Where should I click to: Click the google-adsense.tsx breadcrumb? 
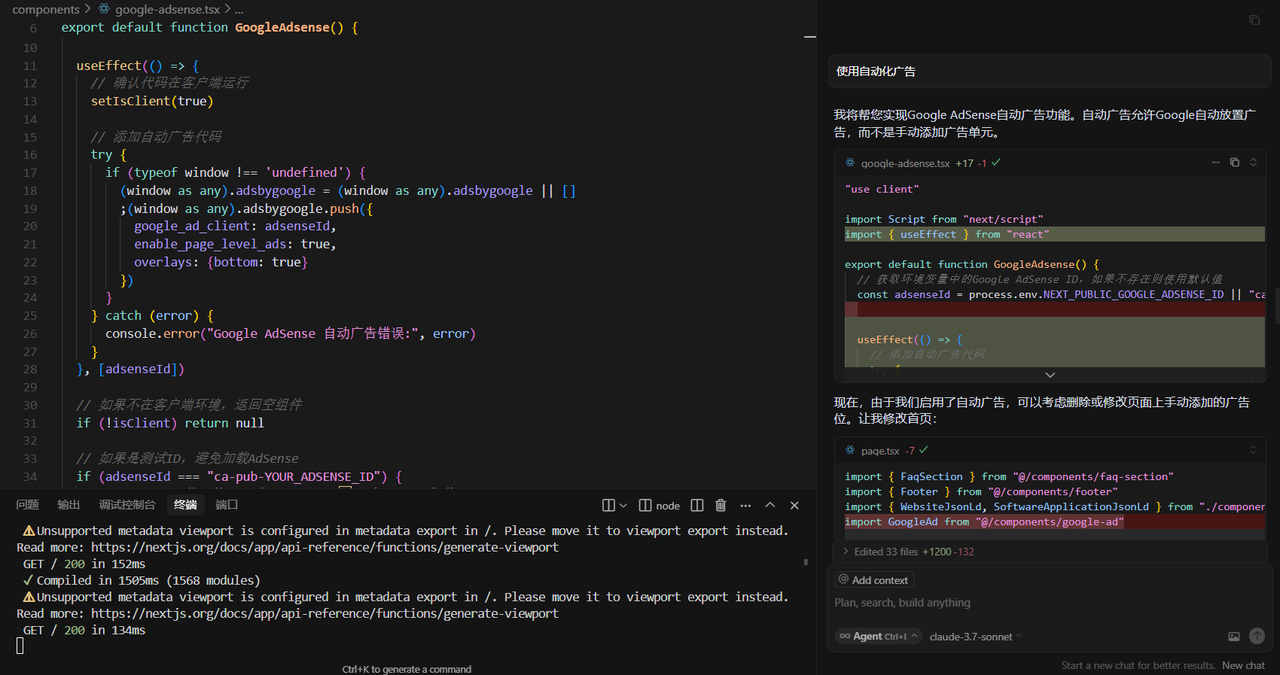[x=167, y=9]
